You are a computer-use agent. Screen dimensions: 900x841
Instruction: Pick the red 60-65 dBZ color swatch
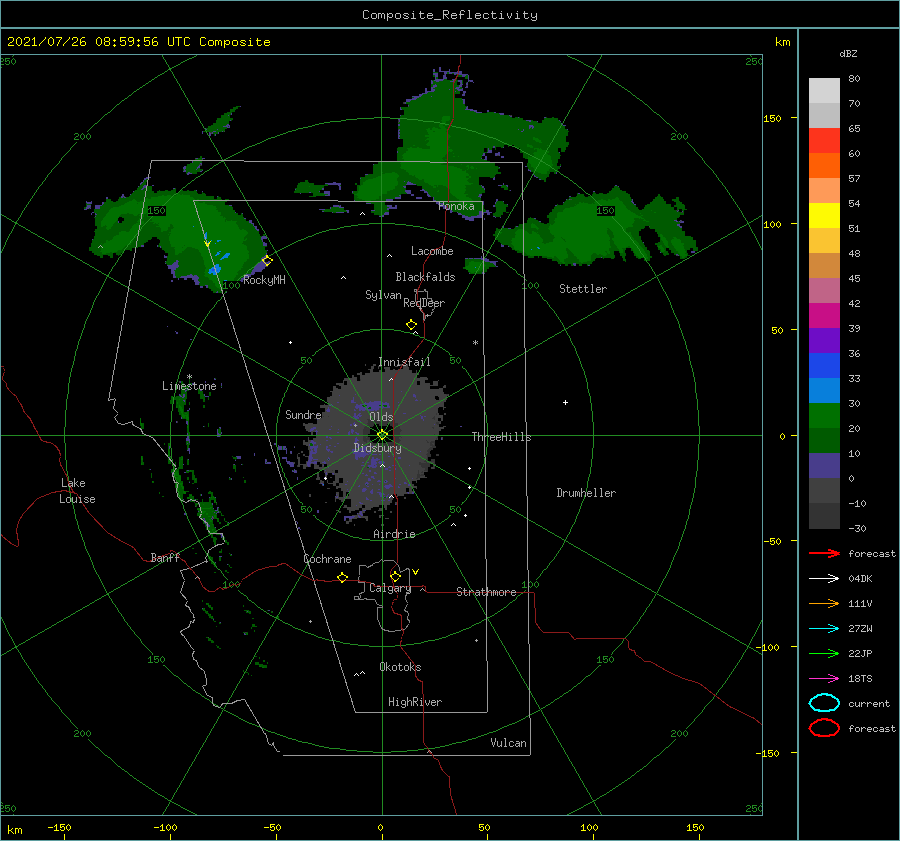824,141
